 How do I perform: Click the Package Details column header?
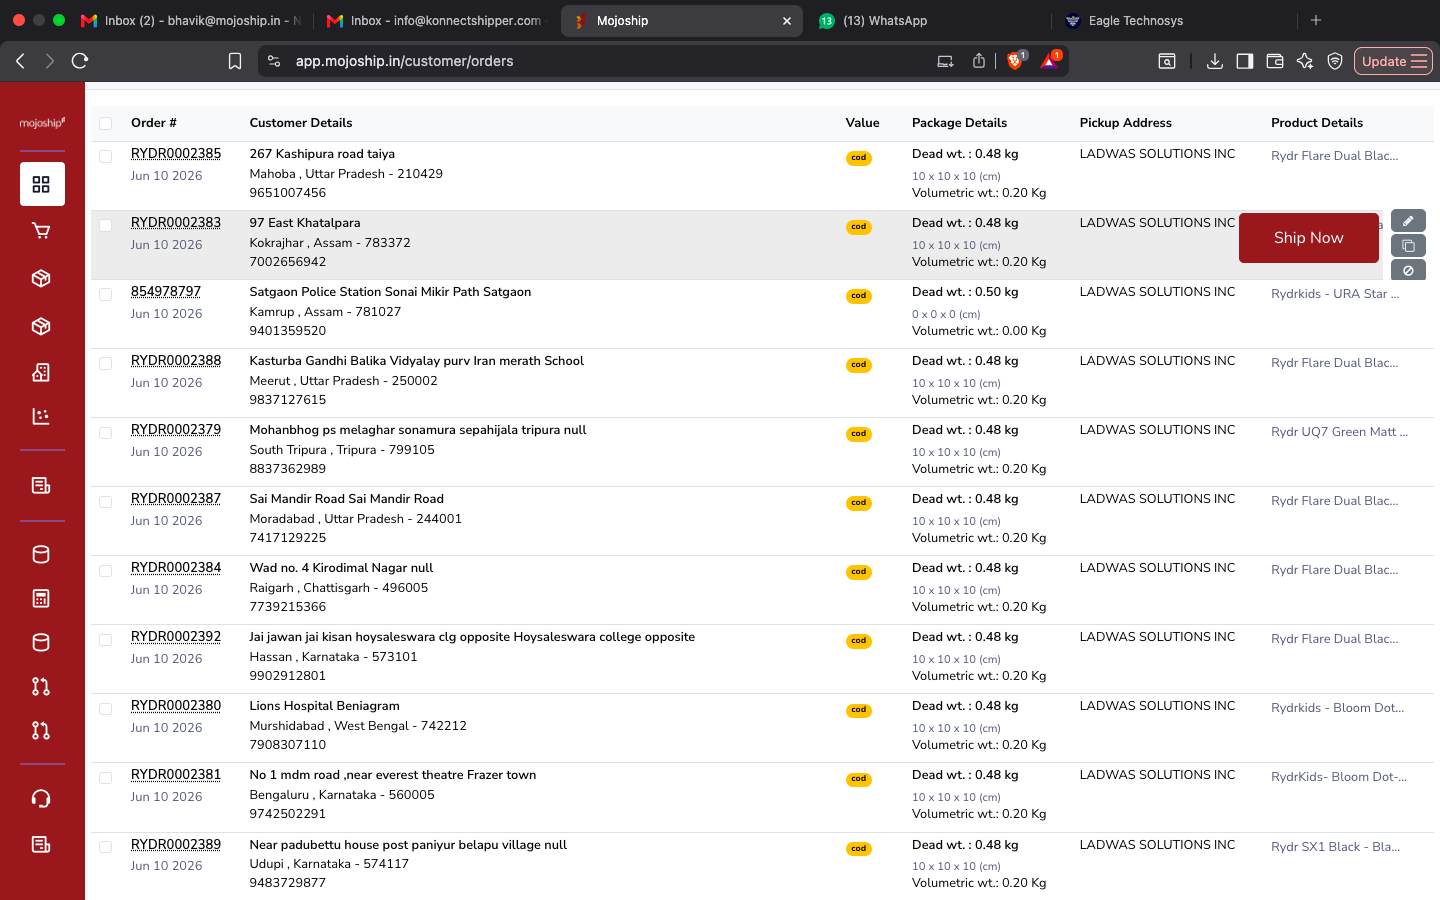pos(959,123)
